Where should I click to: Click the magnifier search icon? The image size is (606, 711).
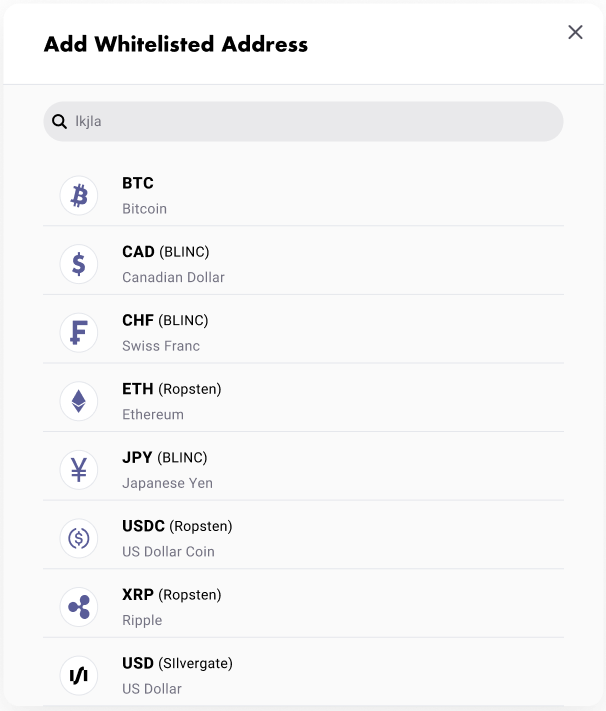[x=59, y=122]
